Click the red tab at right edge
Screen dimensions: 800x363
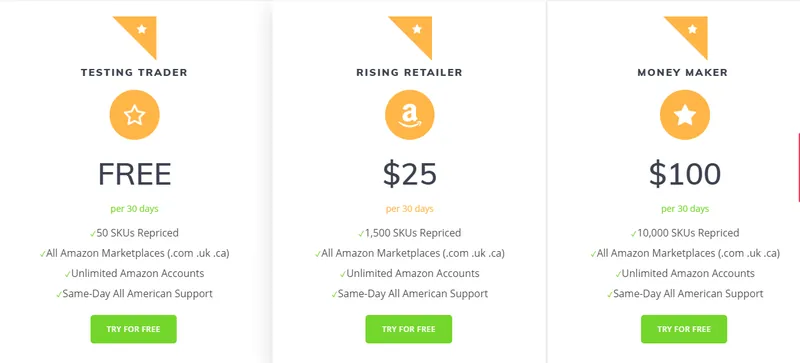point(798,167)
